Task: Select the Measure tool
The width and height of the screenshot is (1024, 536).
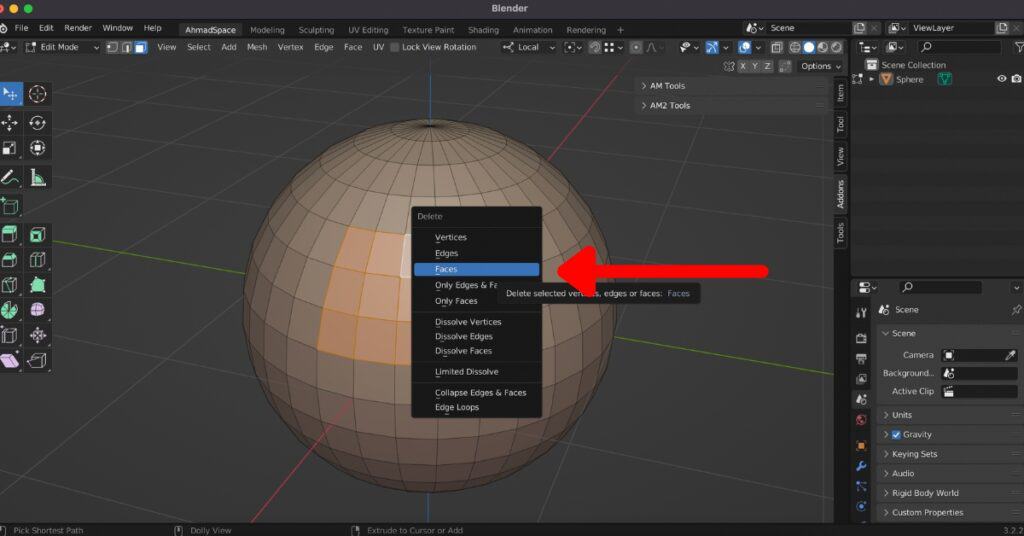Action: (x=37, y=177)
